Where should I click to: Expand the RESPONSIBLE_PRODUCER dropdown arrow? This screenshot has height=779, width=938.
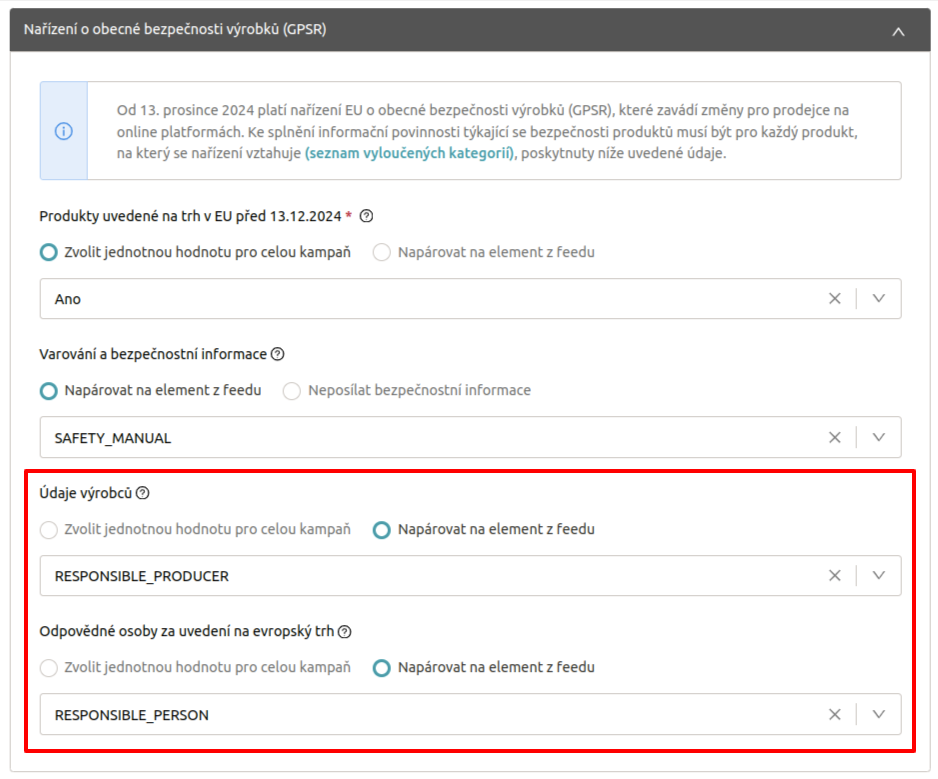pos(878,576)
